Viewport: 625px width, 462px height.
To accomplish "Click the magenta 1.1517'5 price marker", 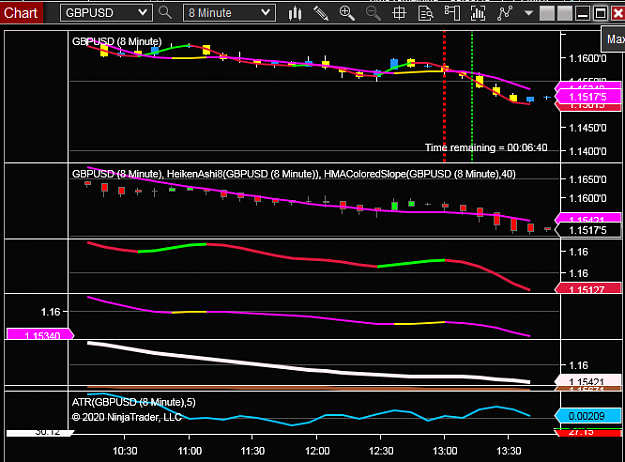I will point(588,97).
